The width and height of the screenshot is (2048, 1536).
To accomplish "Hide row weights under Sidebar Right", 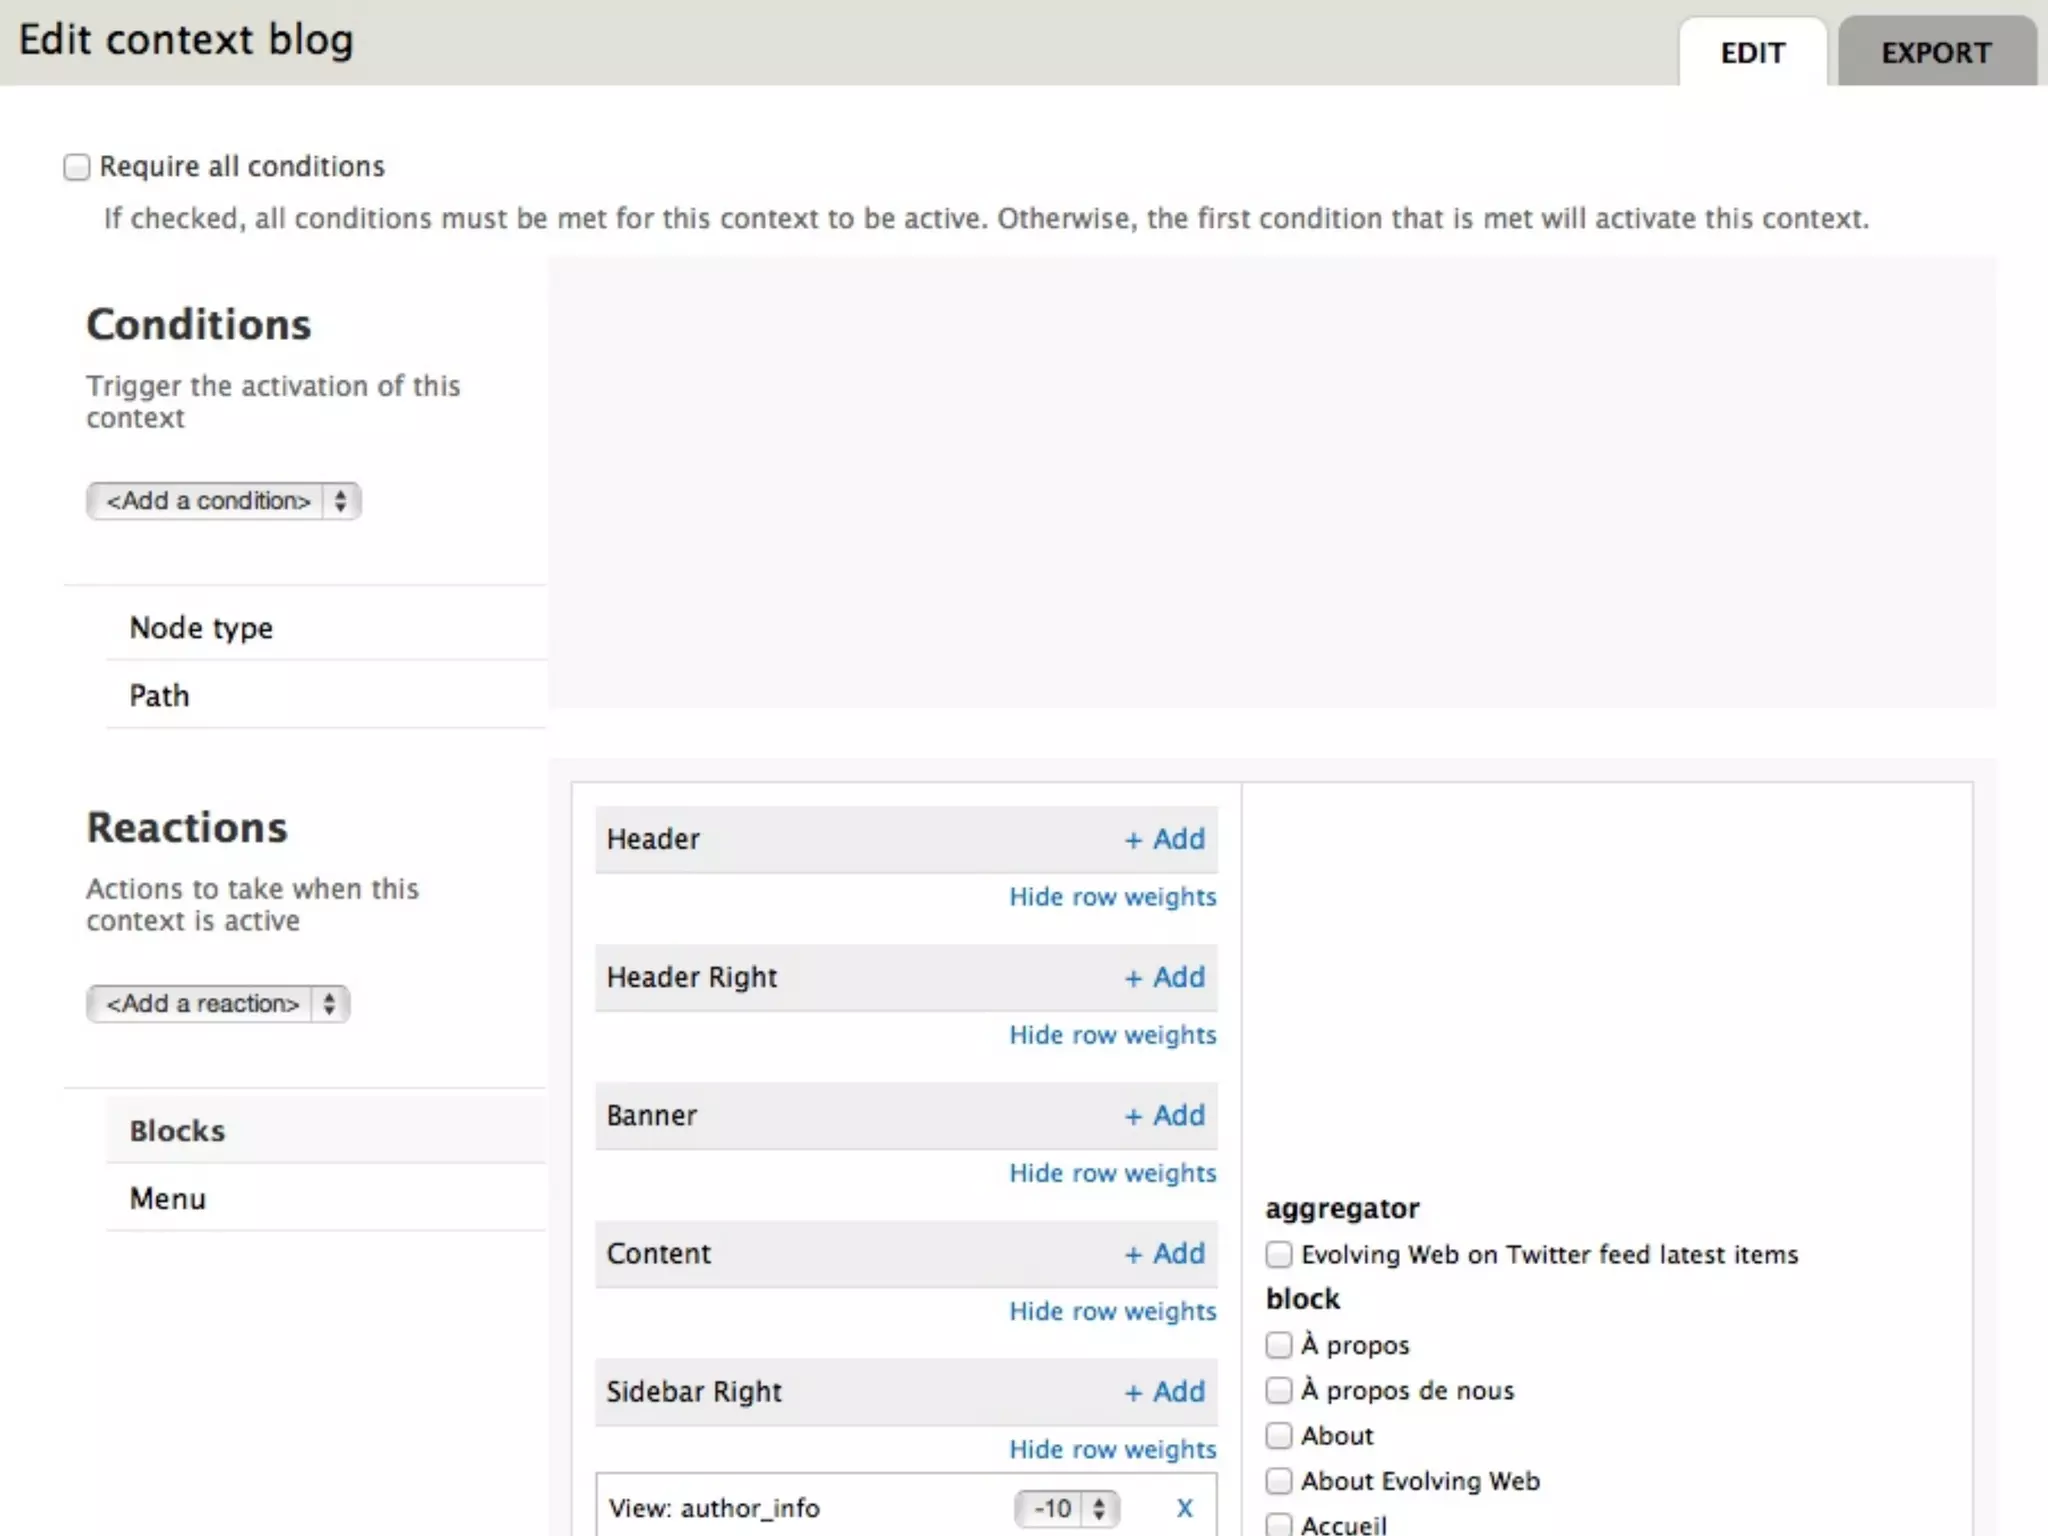I will coord(1112,1449).
